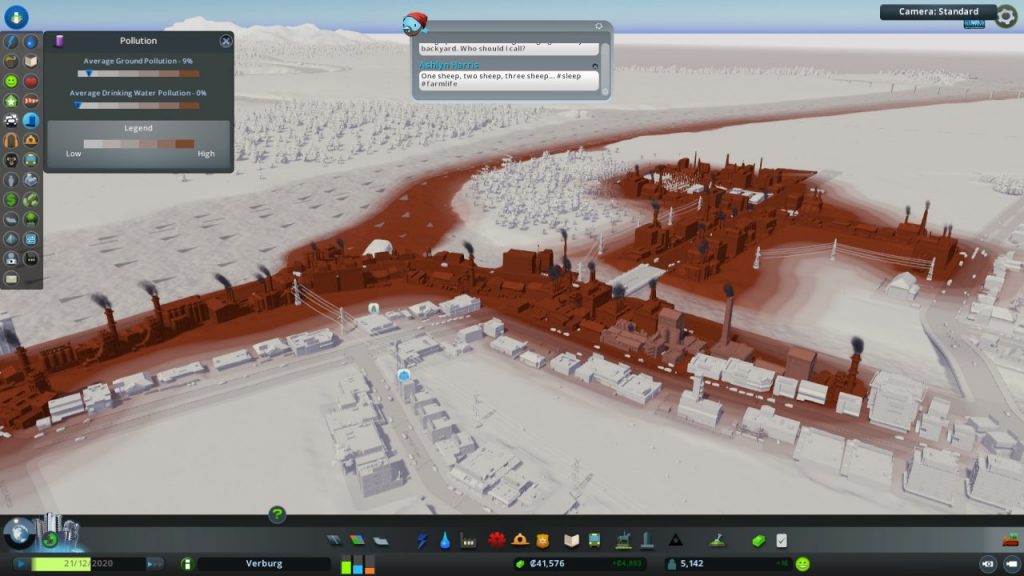The image size is (1024, 576).
Task: Click the city name Verburg field
Action: 264,563
